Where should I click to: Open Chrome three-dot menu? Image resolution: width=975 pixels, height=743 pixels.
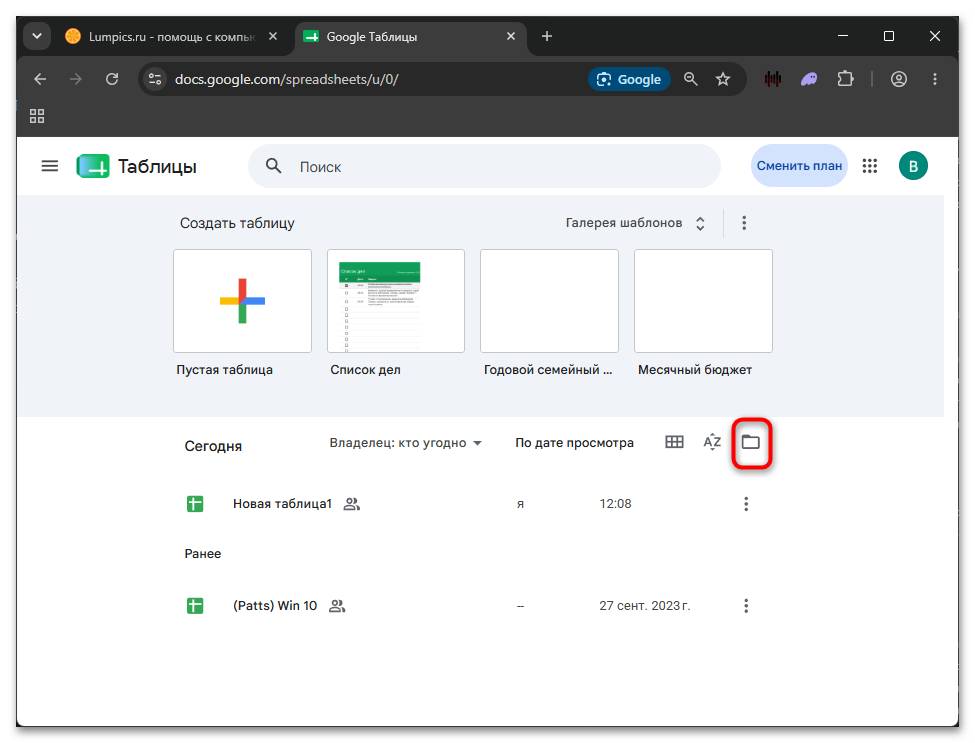point(935,79)
